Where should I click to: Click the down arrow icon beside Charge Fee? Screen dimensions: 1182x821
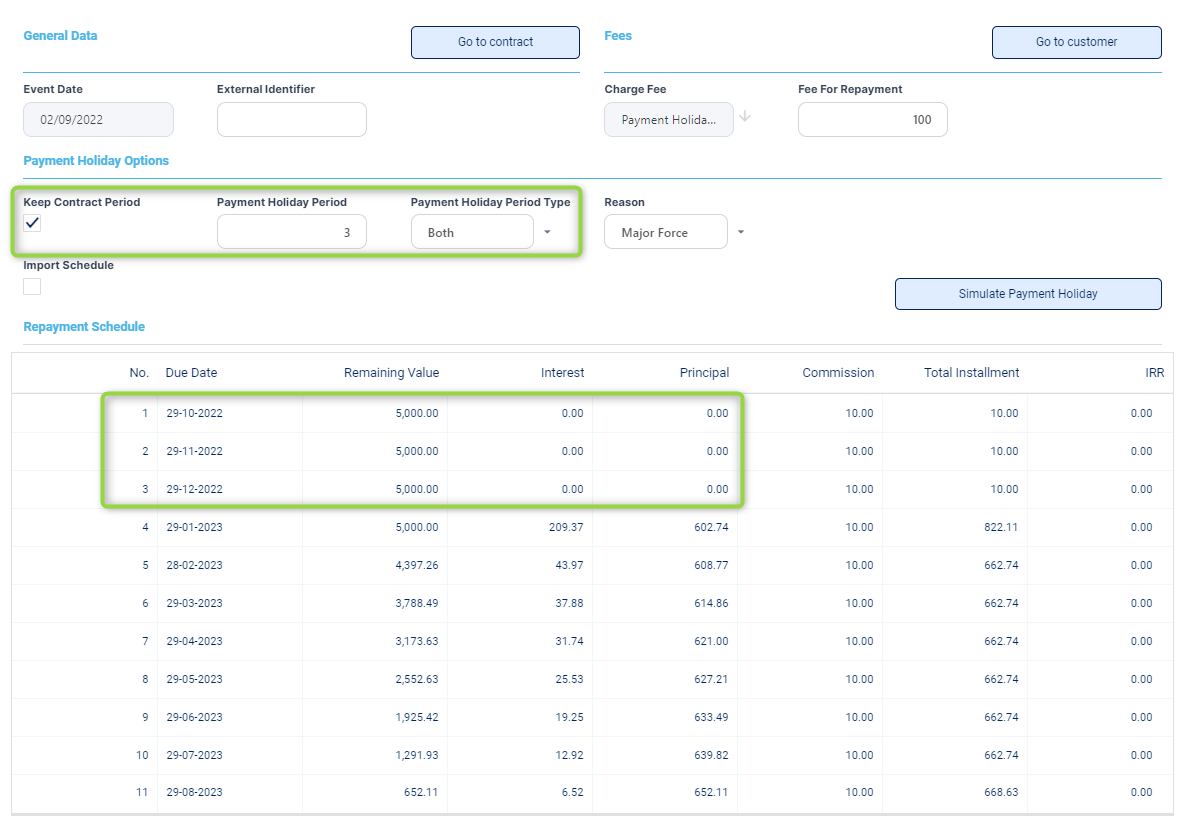coord(745,117)
